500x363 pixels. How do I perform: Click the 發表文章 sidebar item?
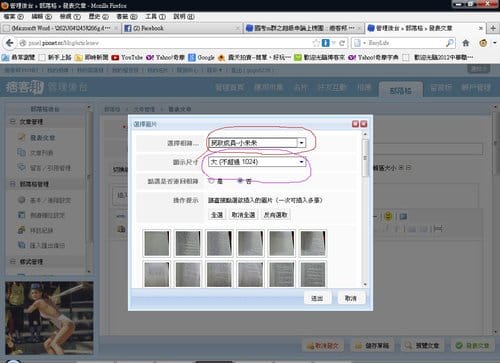click(43, 137)
